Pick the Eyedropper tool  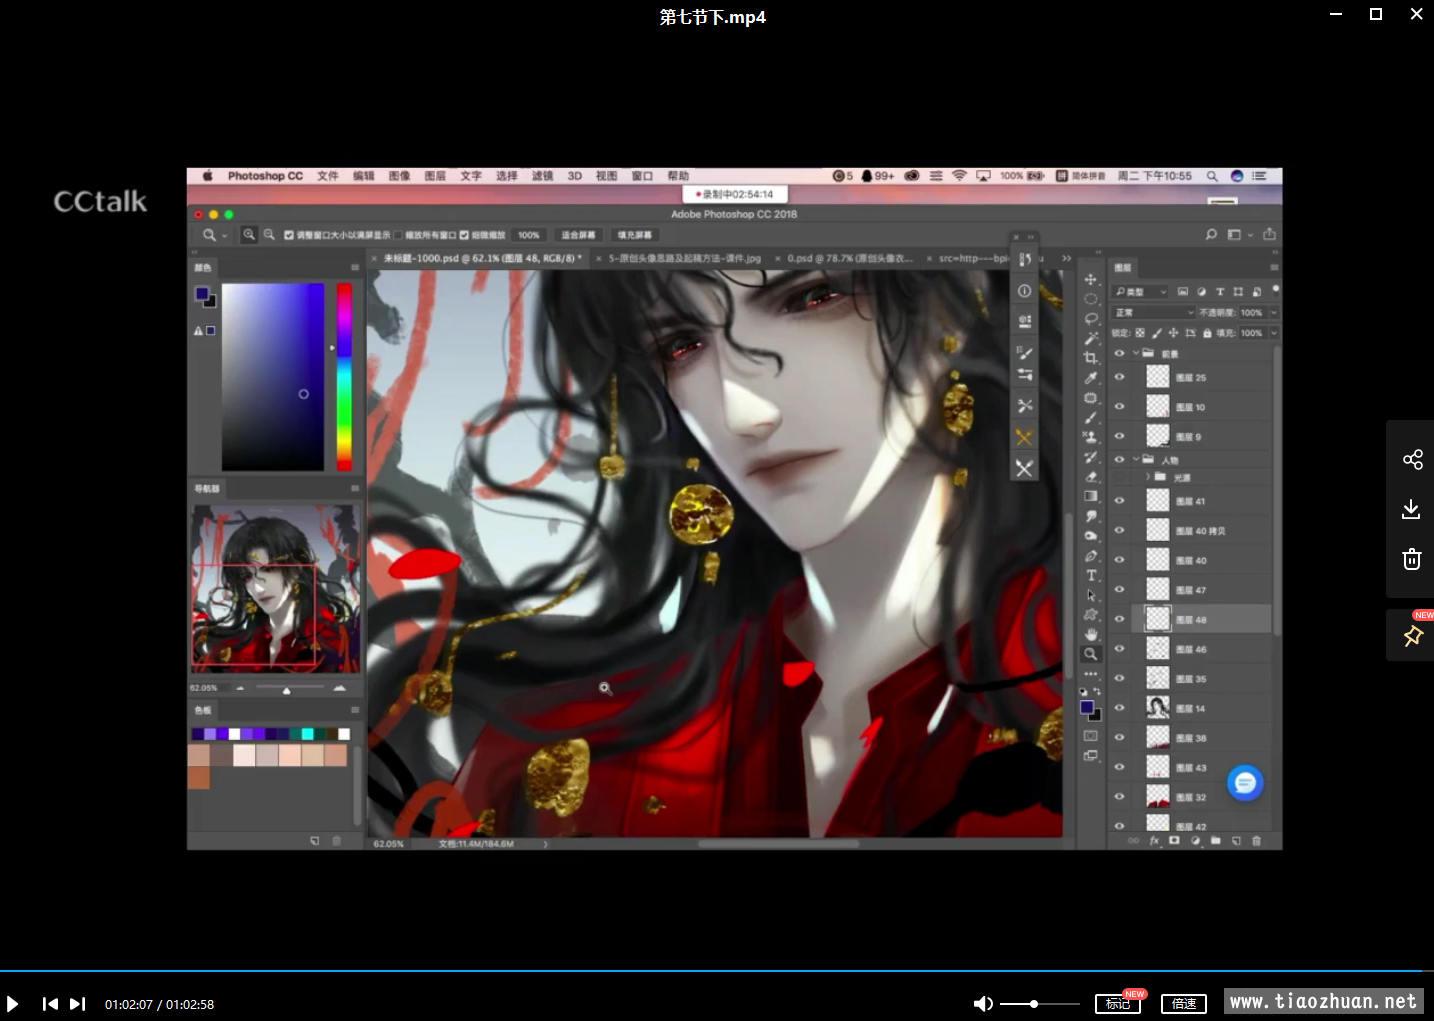tap(1091, 378)
